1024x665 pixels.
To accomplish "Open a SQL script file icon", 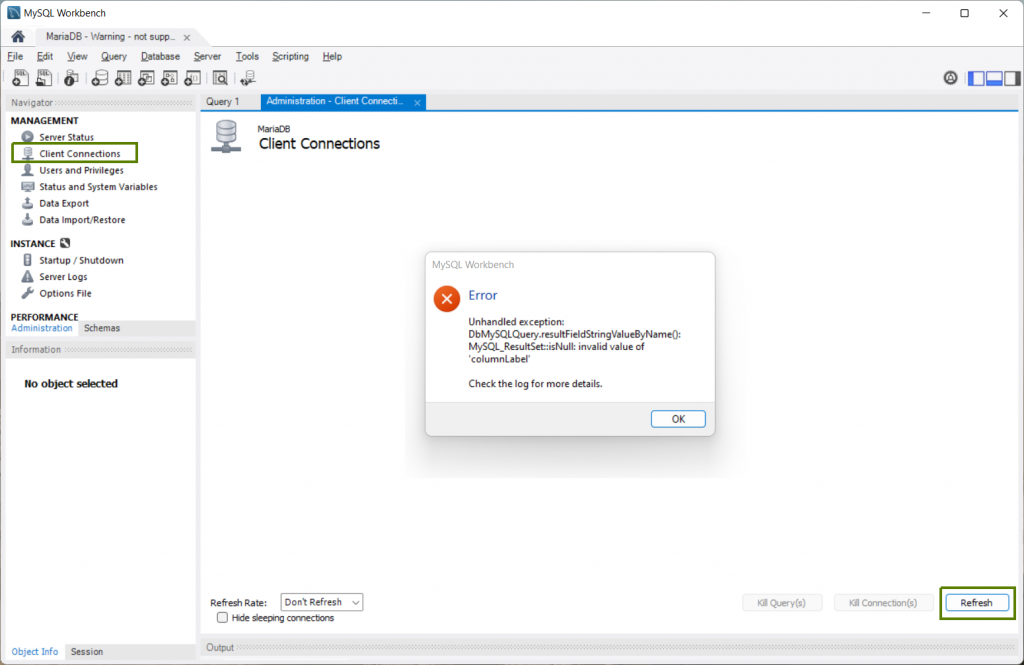I will (x=44, y=78).
